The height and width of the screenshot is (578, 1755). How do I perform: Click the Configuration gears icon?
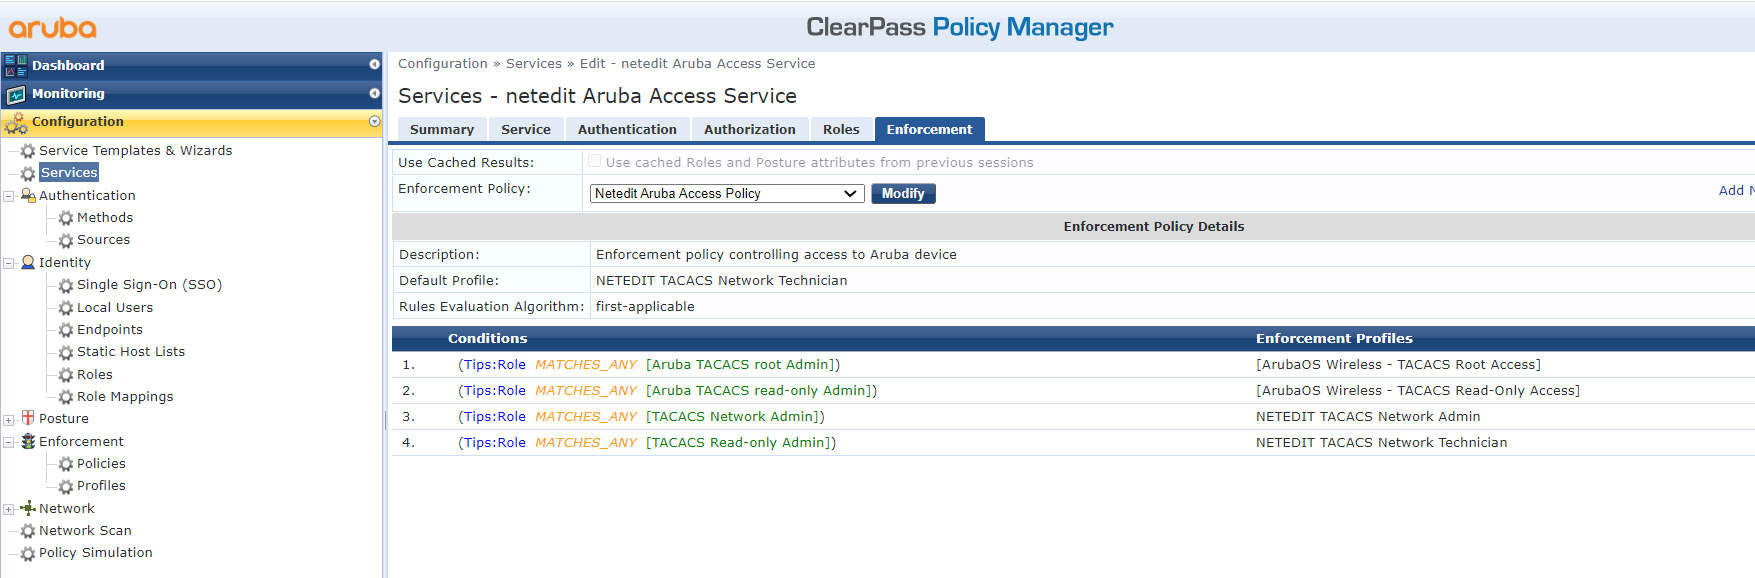(16, 123)
